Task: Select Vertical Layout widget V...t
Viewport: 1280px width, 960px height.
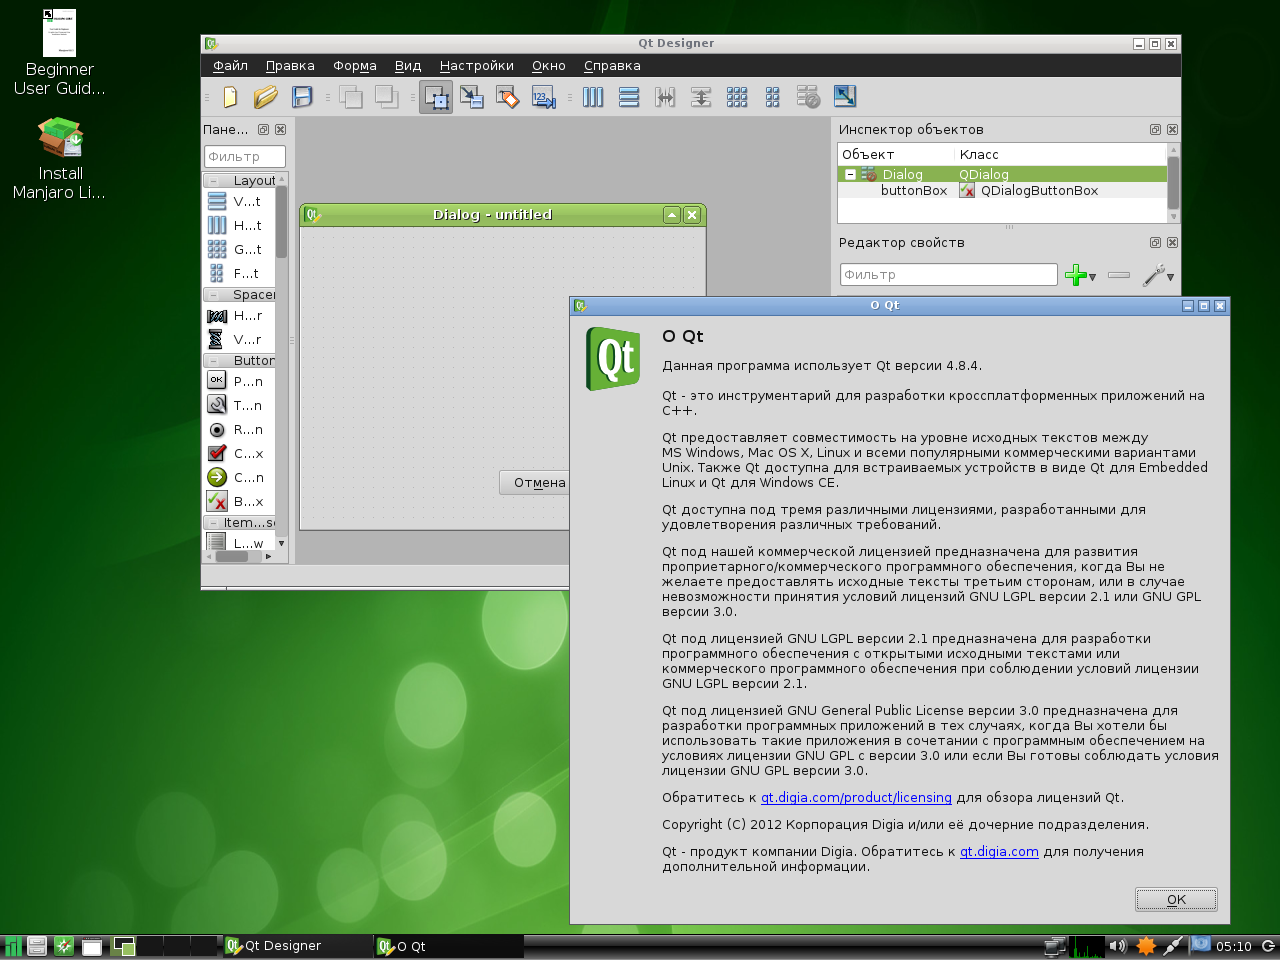Action: click(x=239, y=201)
